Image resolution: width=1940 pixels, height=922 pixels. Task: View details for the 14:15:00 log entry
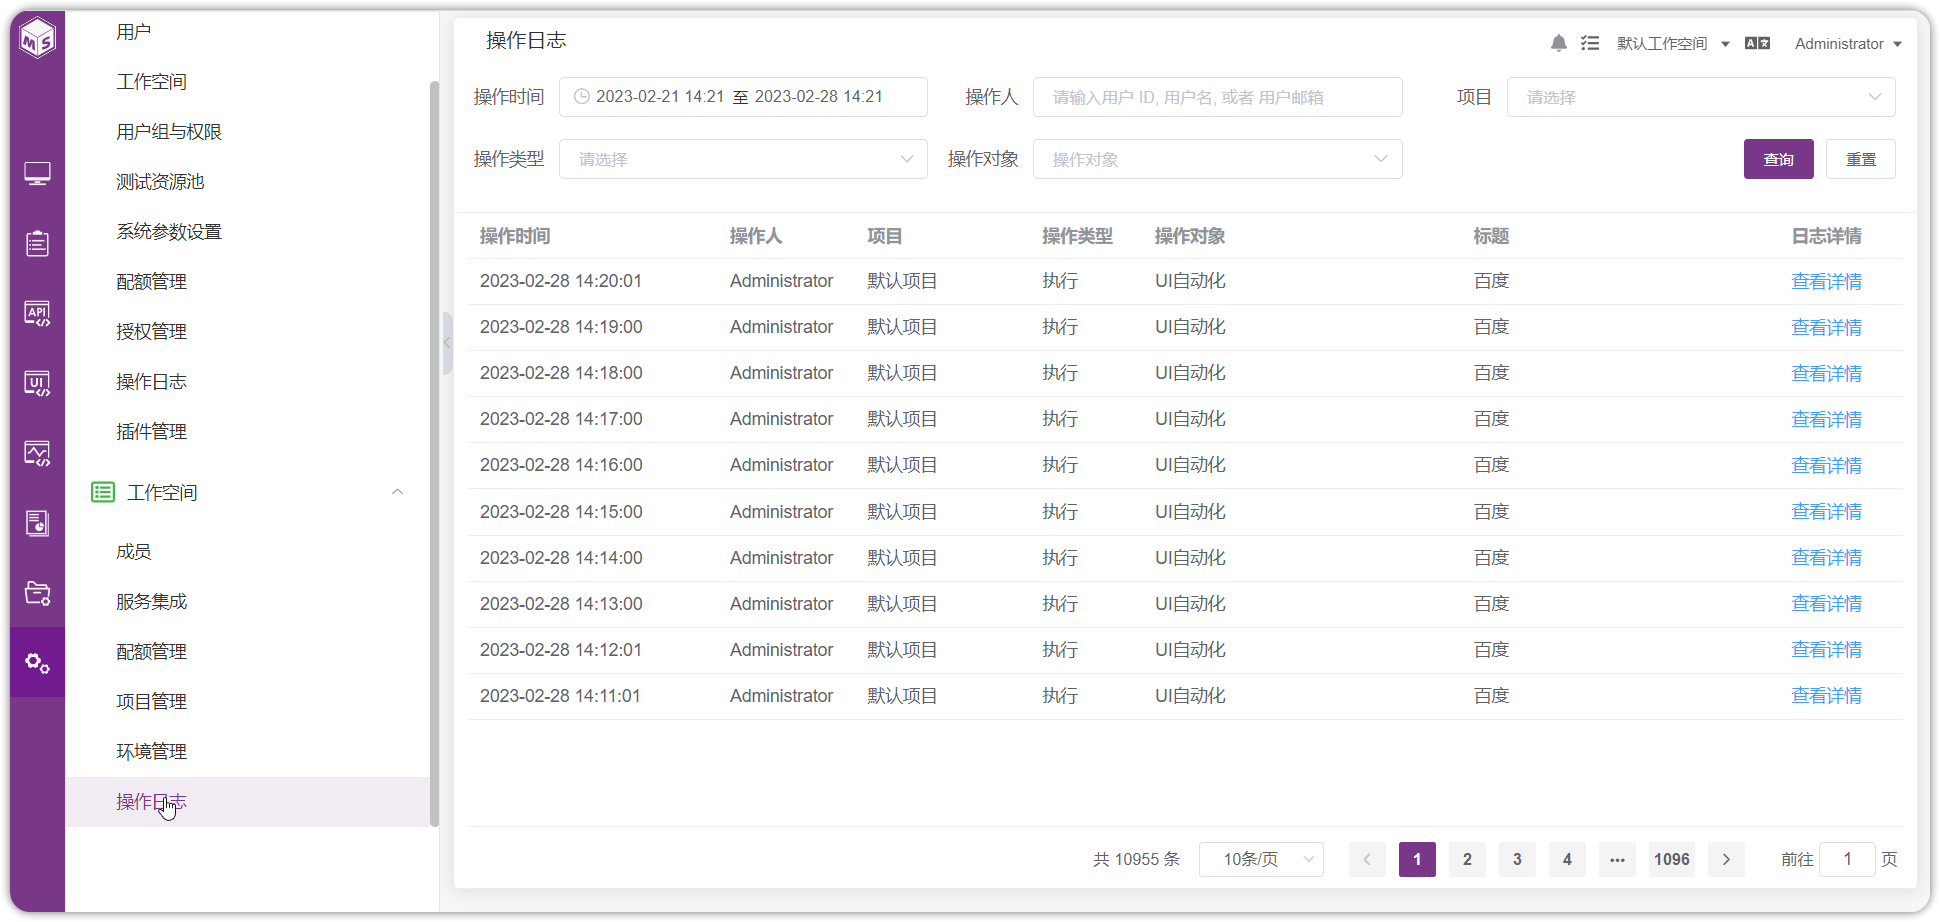click(x=1826, y=512)
